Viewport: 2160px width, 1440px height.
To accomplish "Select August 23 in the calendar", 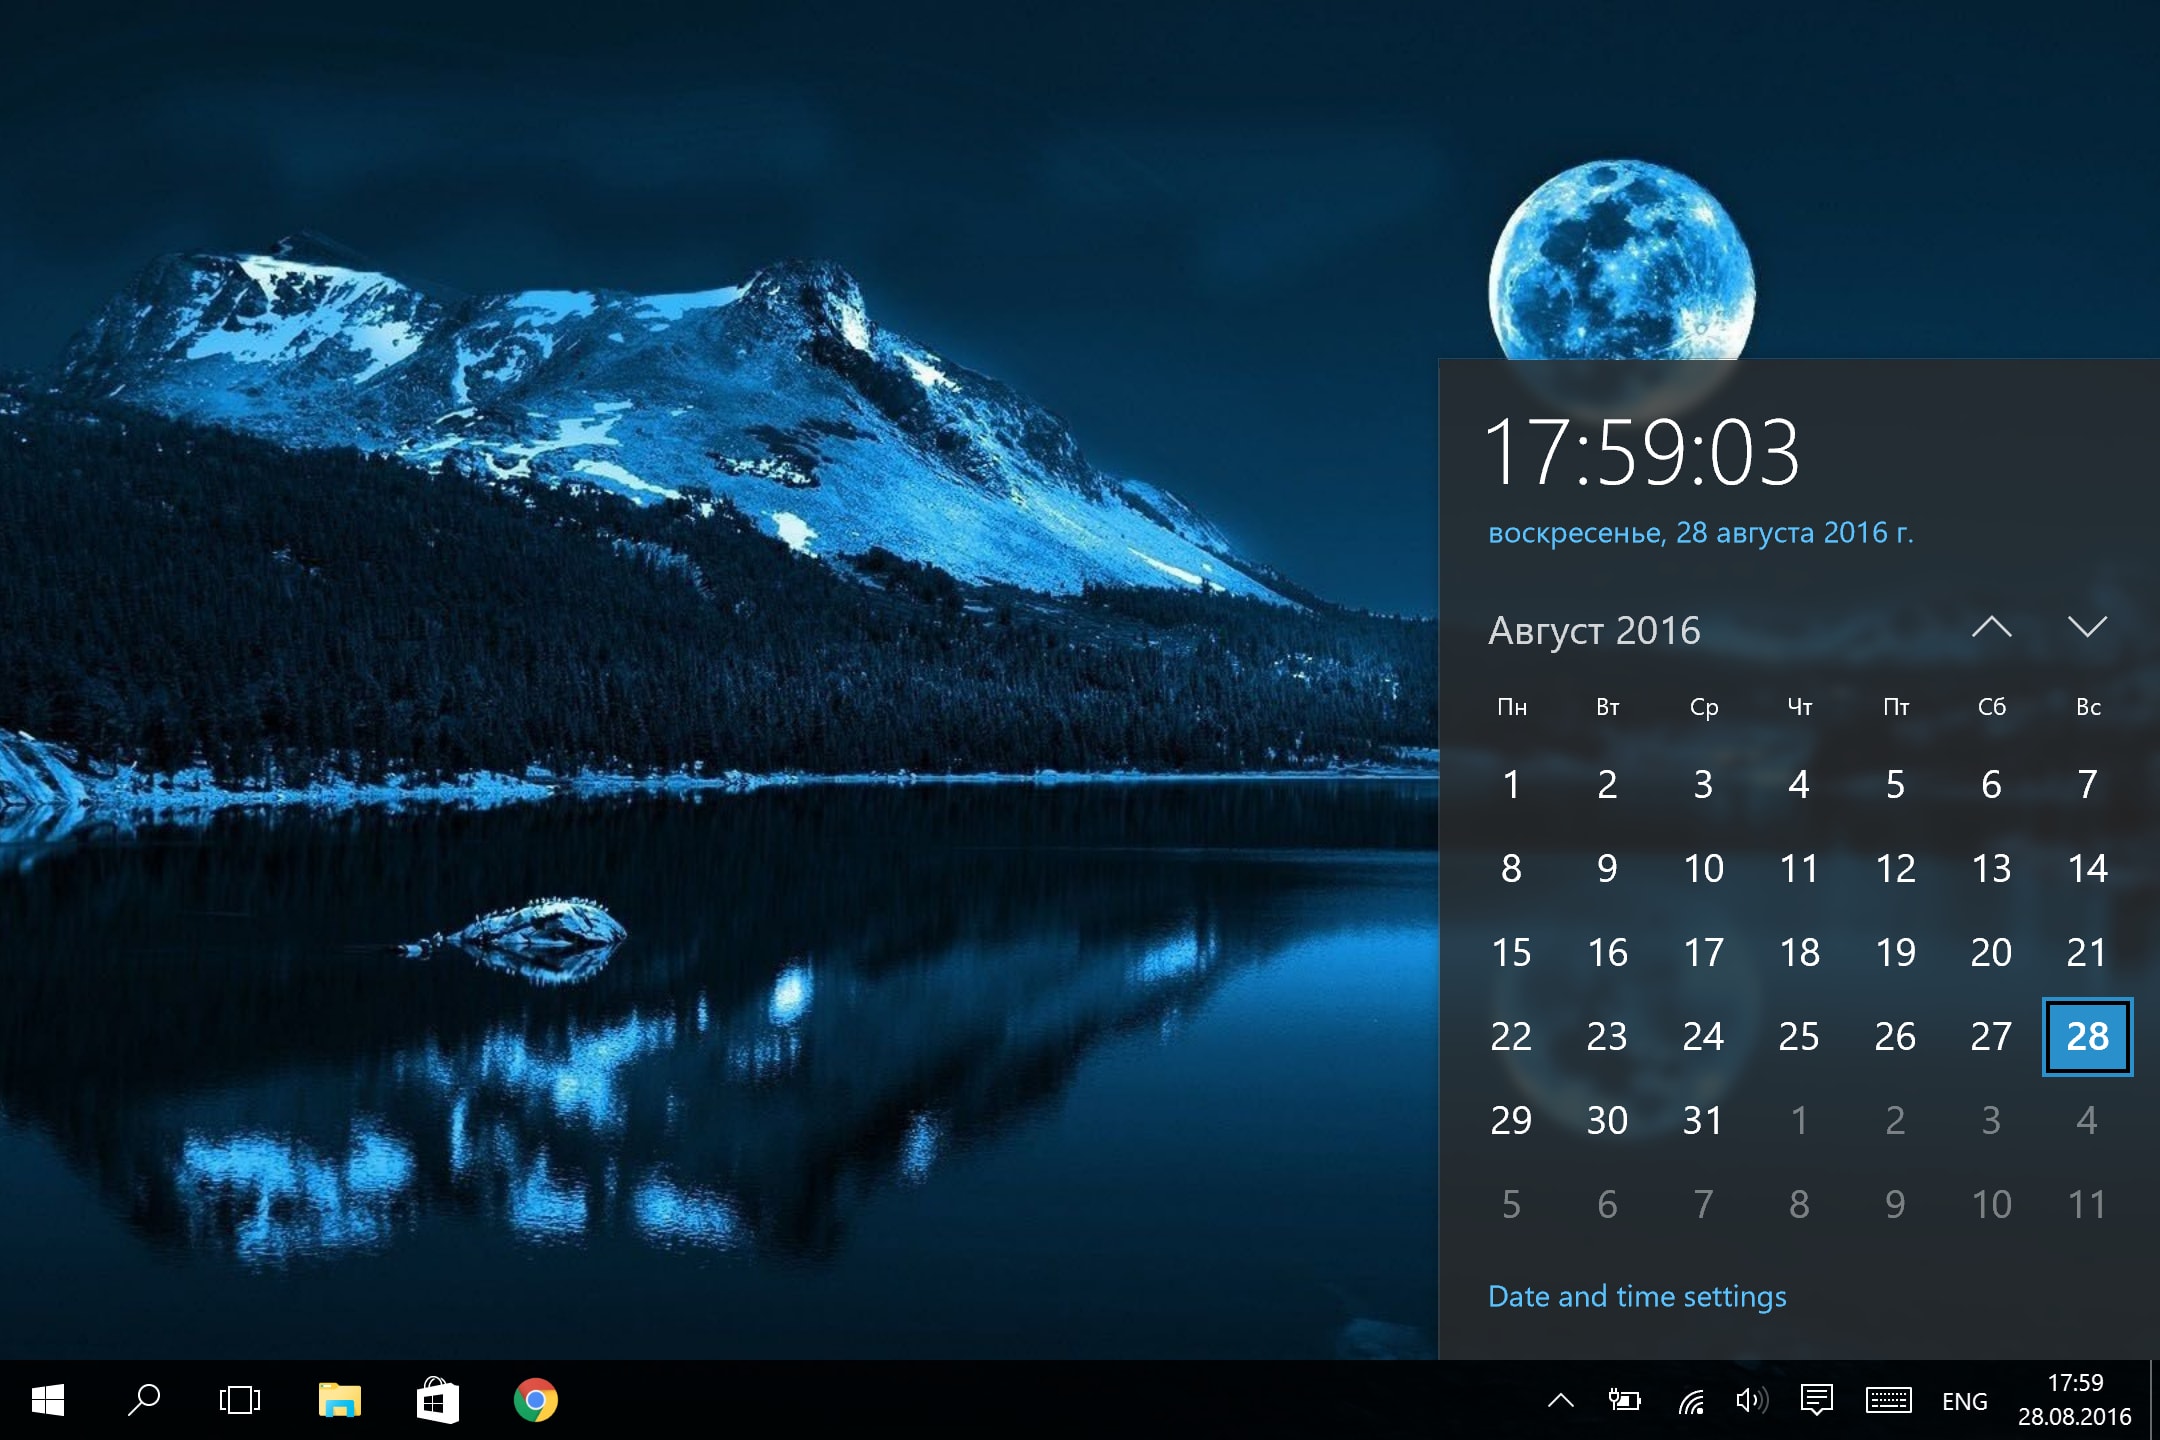I will [1607, 1037].
